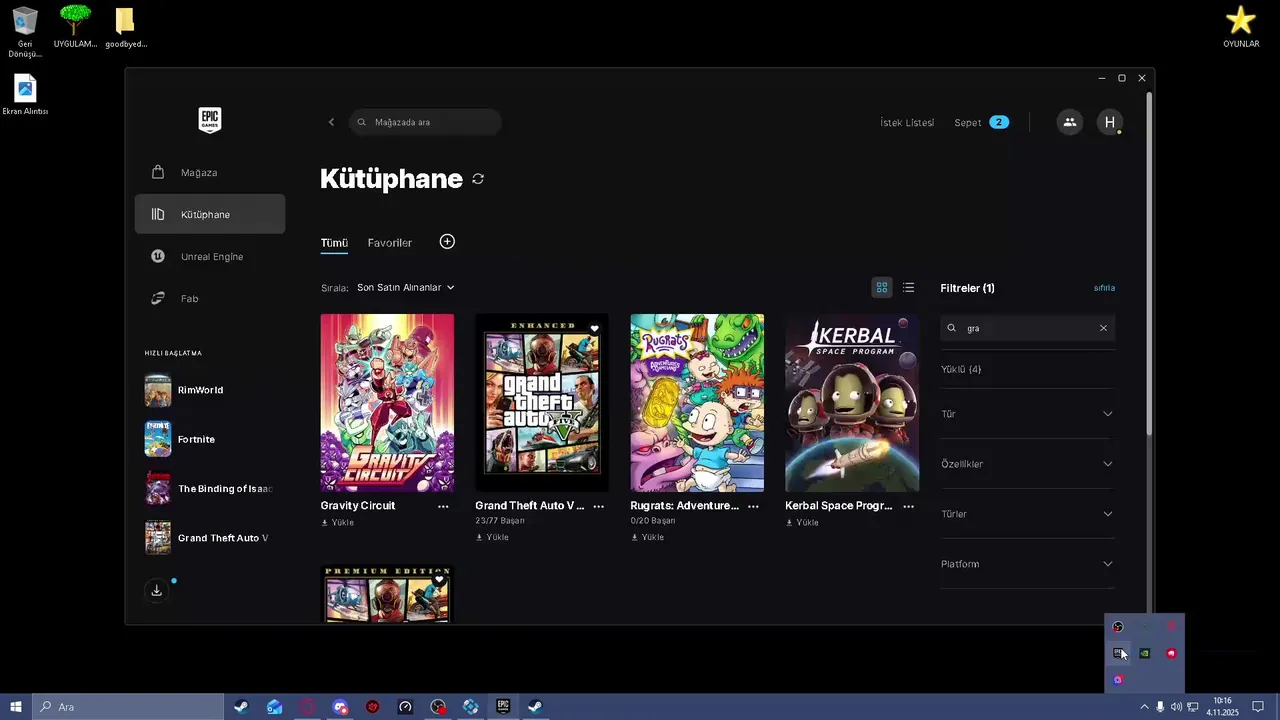The image size is (1280, 720).
Task: Select the Tümü tab
Action: (x=334, y=243)
